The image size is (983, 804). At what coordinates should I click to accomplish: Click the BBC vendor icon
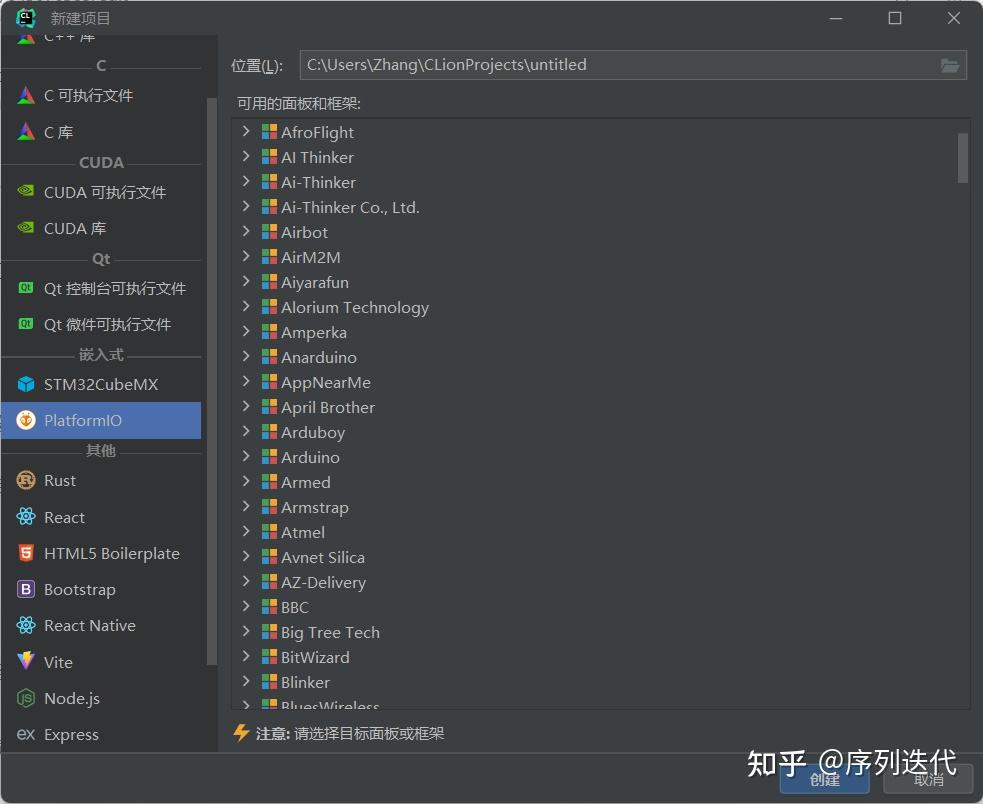pos(269,607)
